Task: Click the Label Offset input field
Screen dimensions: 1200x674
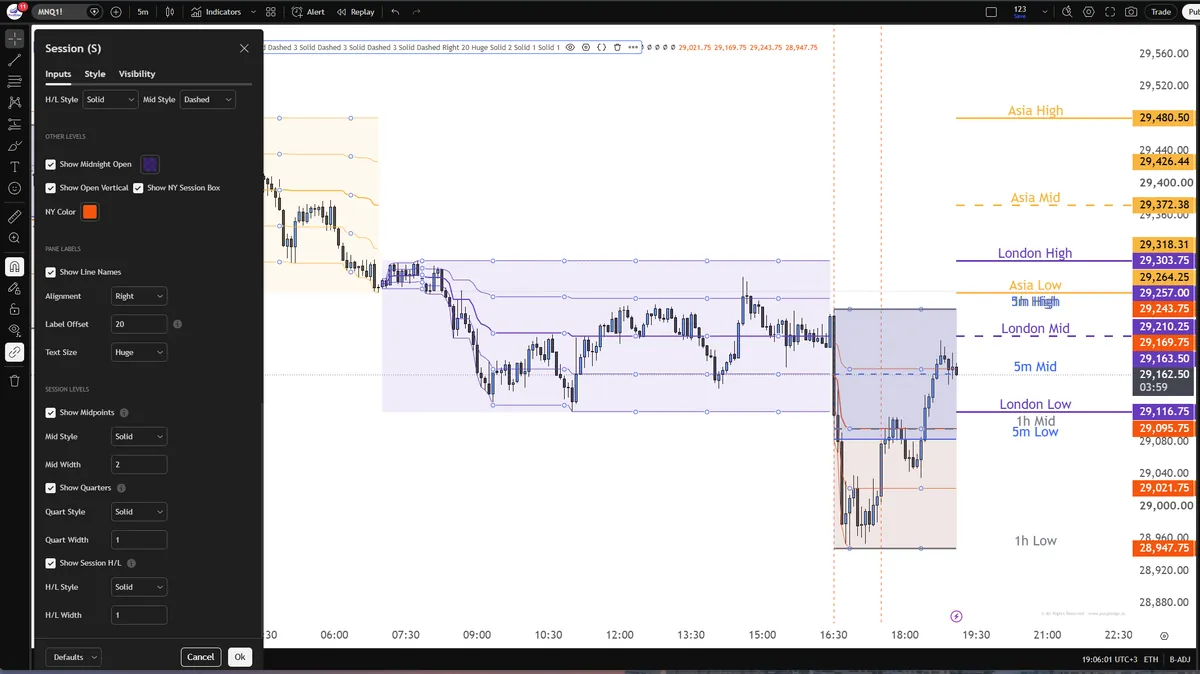Action: point(139,324)
